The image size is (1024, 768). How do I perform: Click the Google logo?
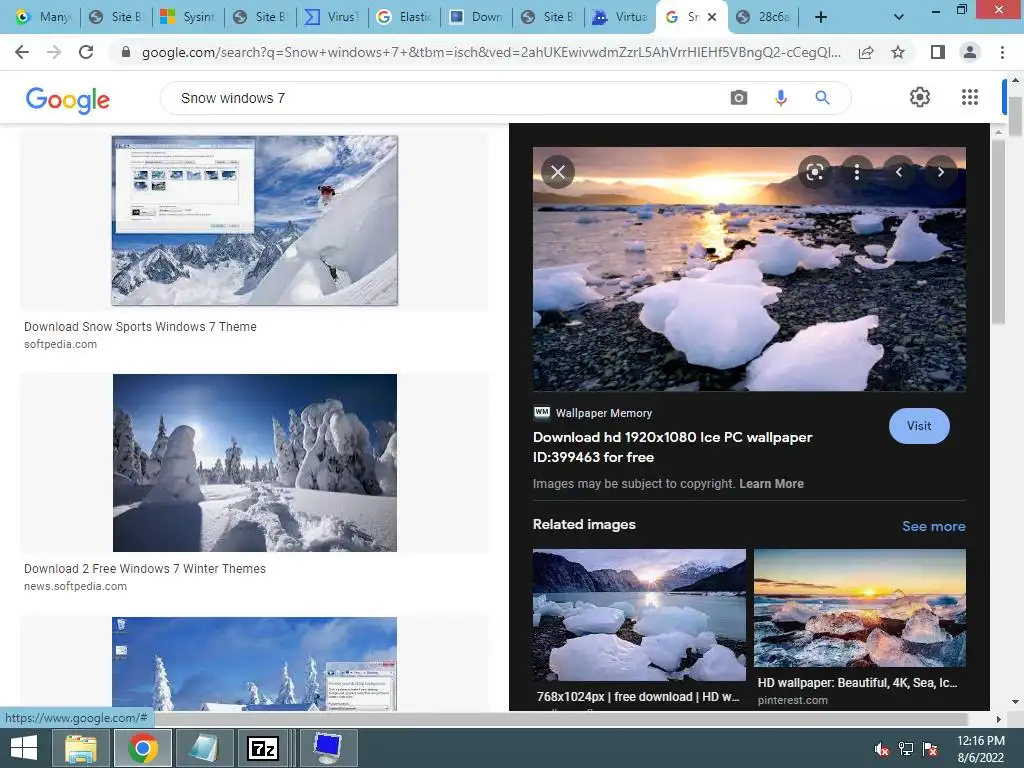[67, 100]
